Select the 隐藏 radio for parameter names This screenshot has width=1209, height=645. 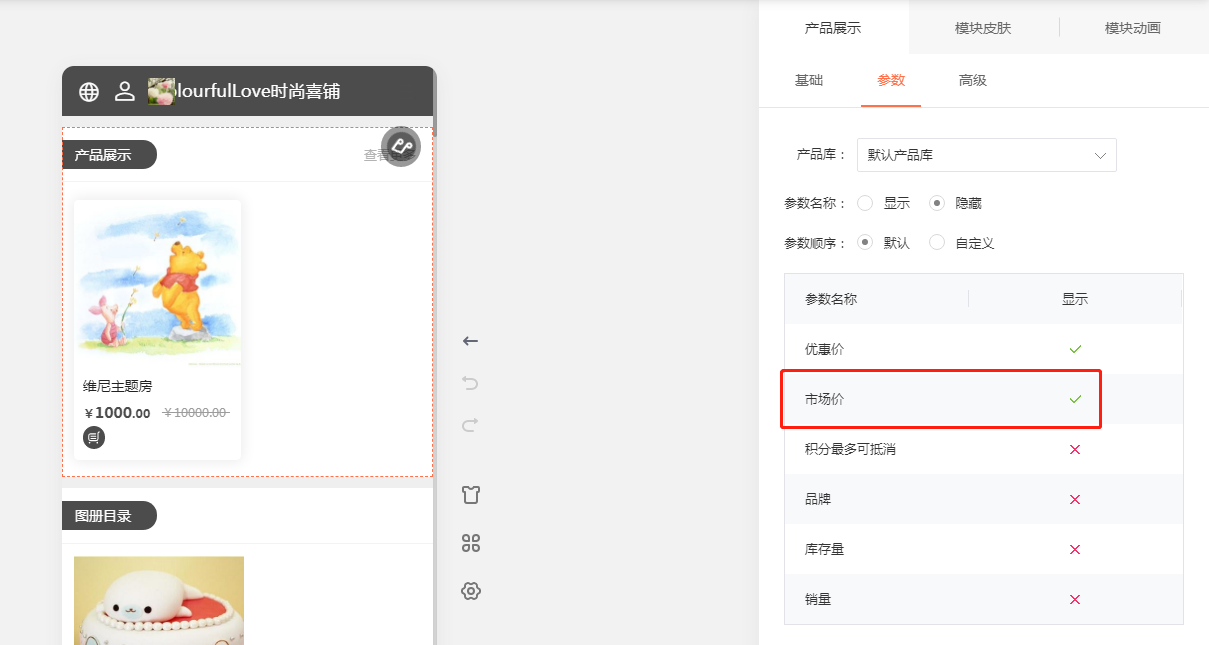coord(937,203)
